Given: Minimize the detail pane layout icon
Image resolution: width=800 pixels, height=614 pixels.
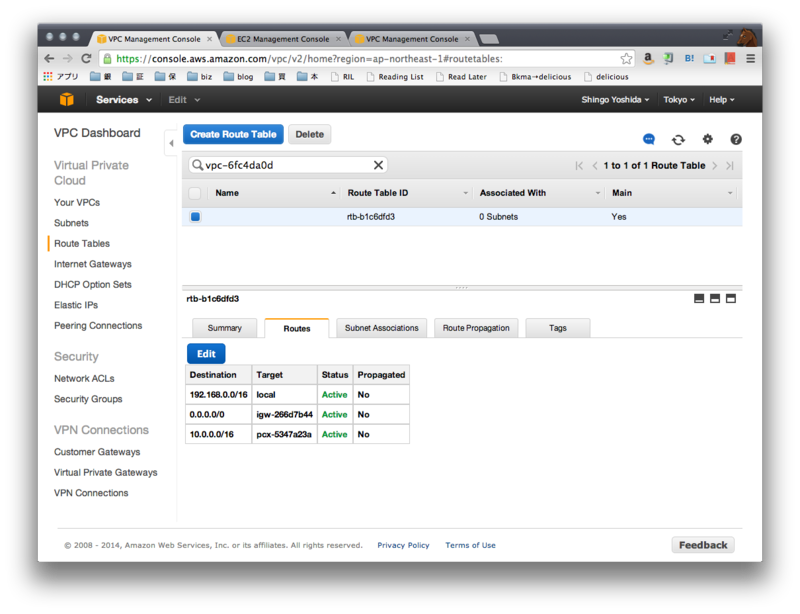Looking at the screenshot, I should pos(699,299).
